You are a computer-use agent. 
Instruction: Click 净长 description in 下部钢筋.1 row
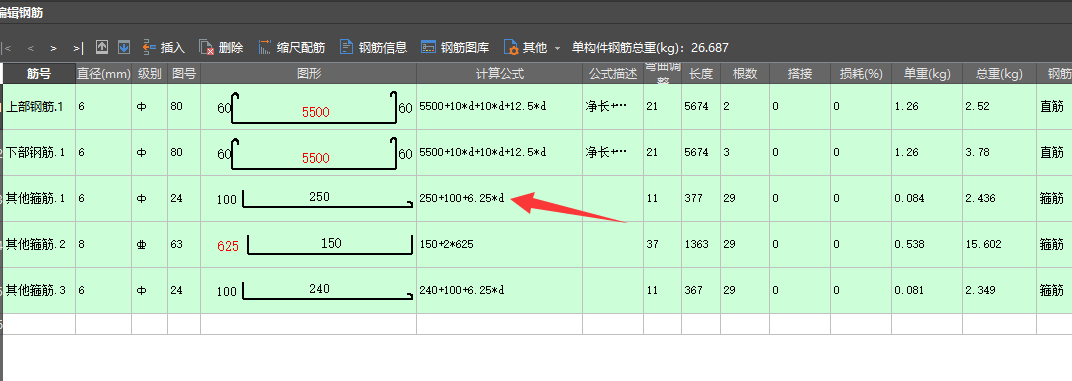(613, 153)
